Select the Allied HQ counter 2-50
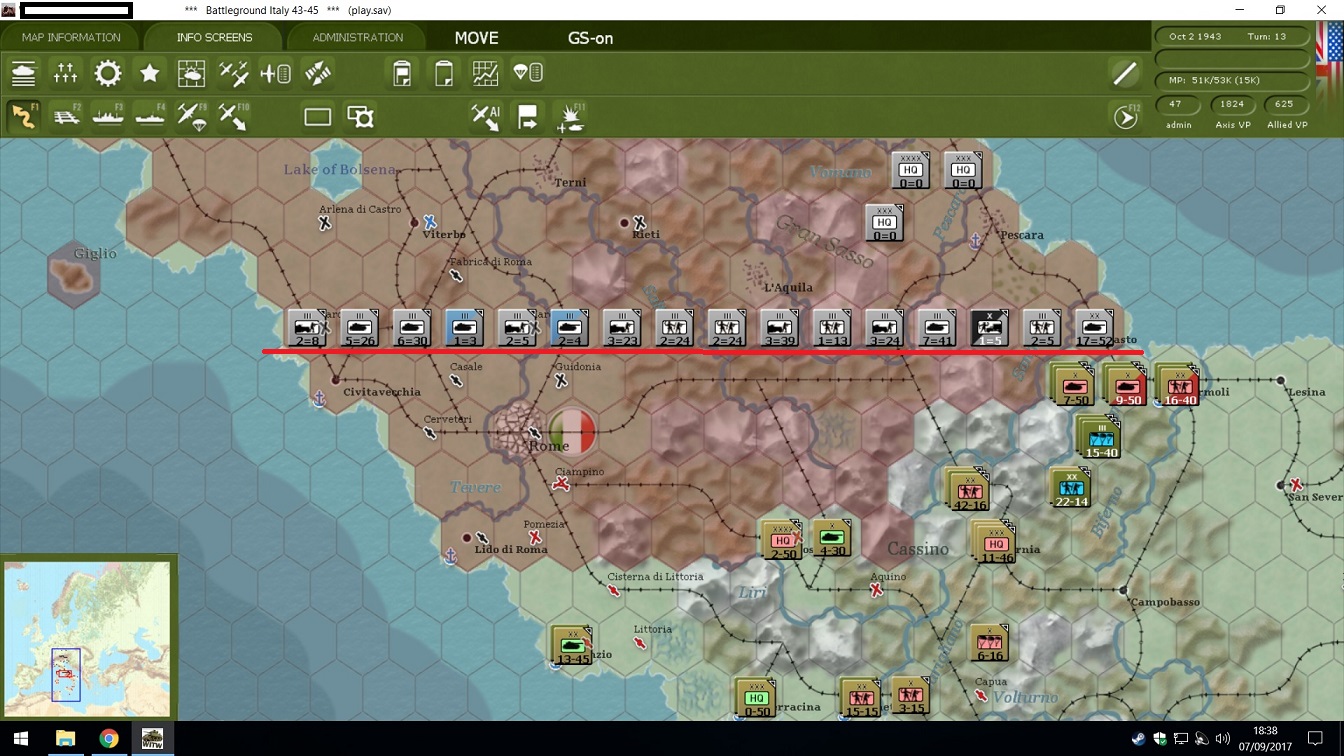 click(782, 540)
